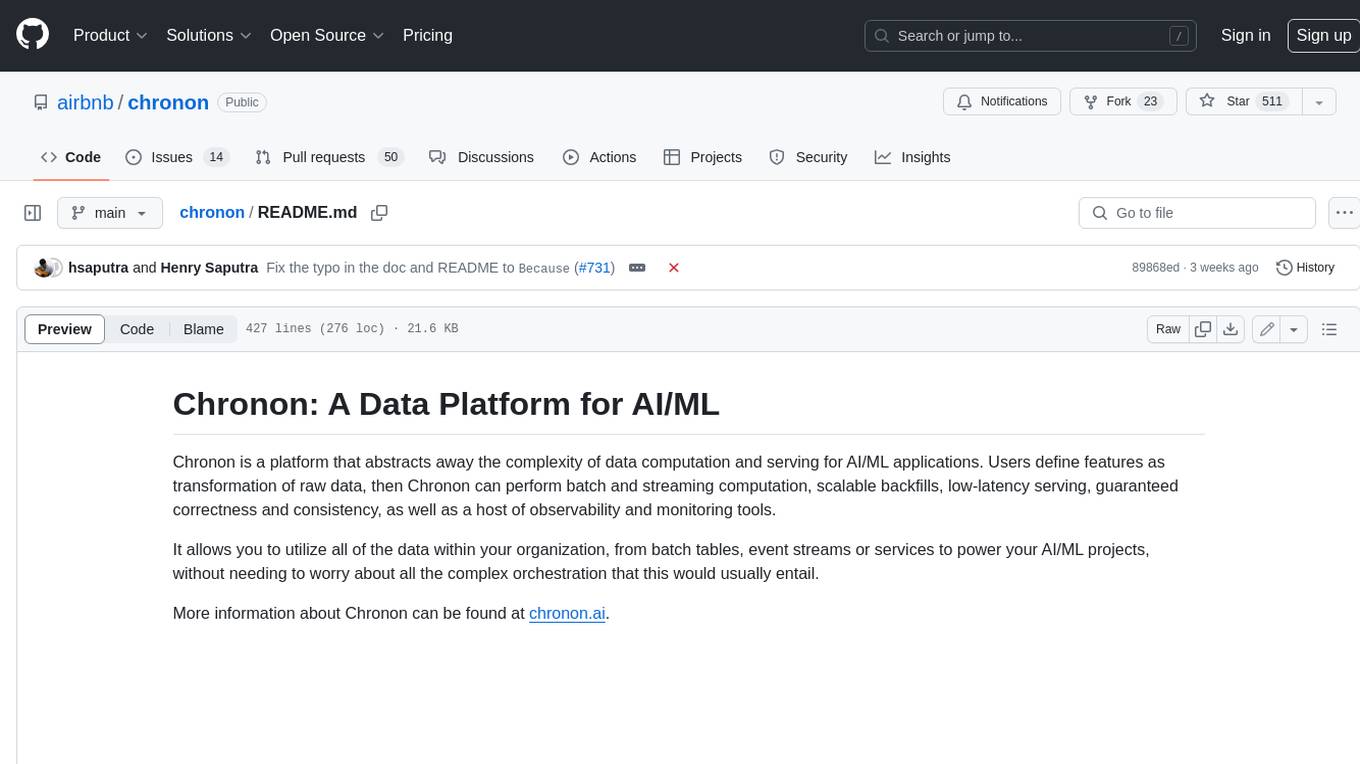Switch to the Issues tab
Viewport: 1360px width, 764px height.
click(x=177, y=157)
